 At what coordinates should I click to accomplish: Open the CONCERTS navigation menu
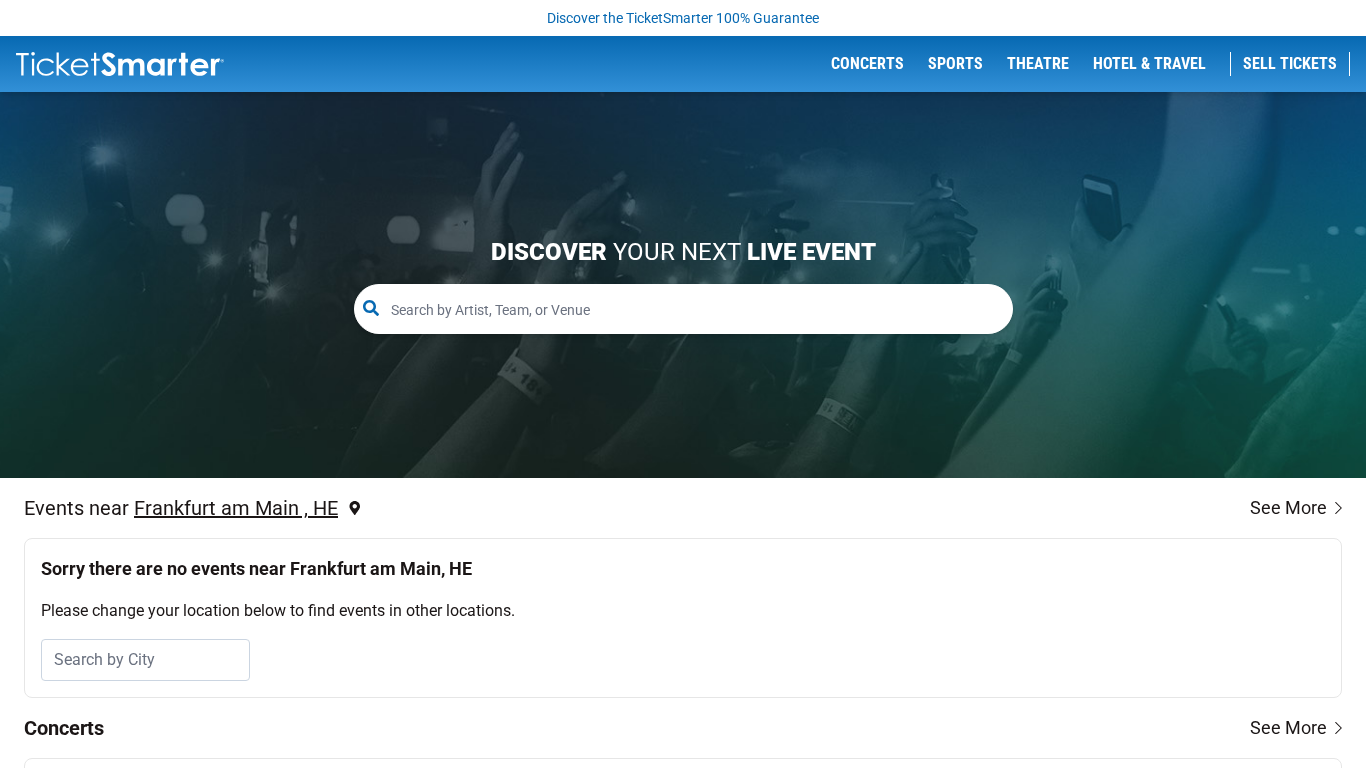pos(867,63)
